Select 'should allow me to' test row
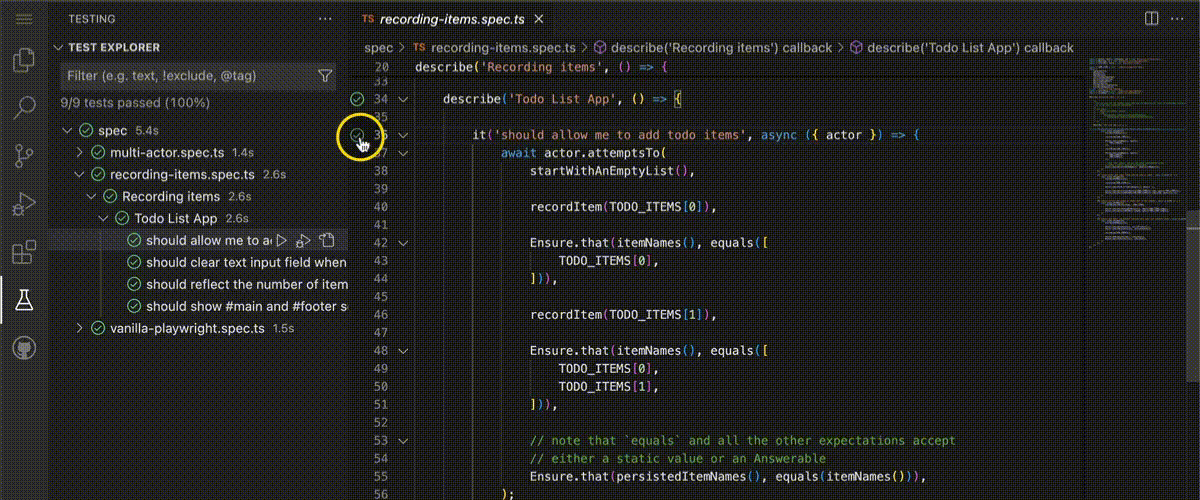The height and width of the screenshot is (500, 1200). click(199, 240)
